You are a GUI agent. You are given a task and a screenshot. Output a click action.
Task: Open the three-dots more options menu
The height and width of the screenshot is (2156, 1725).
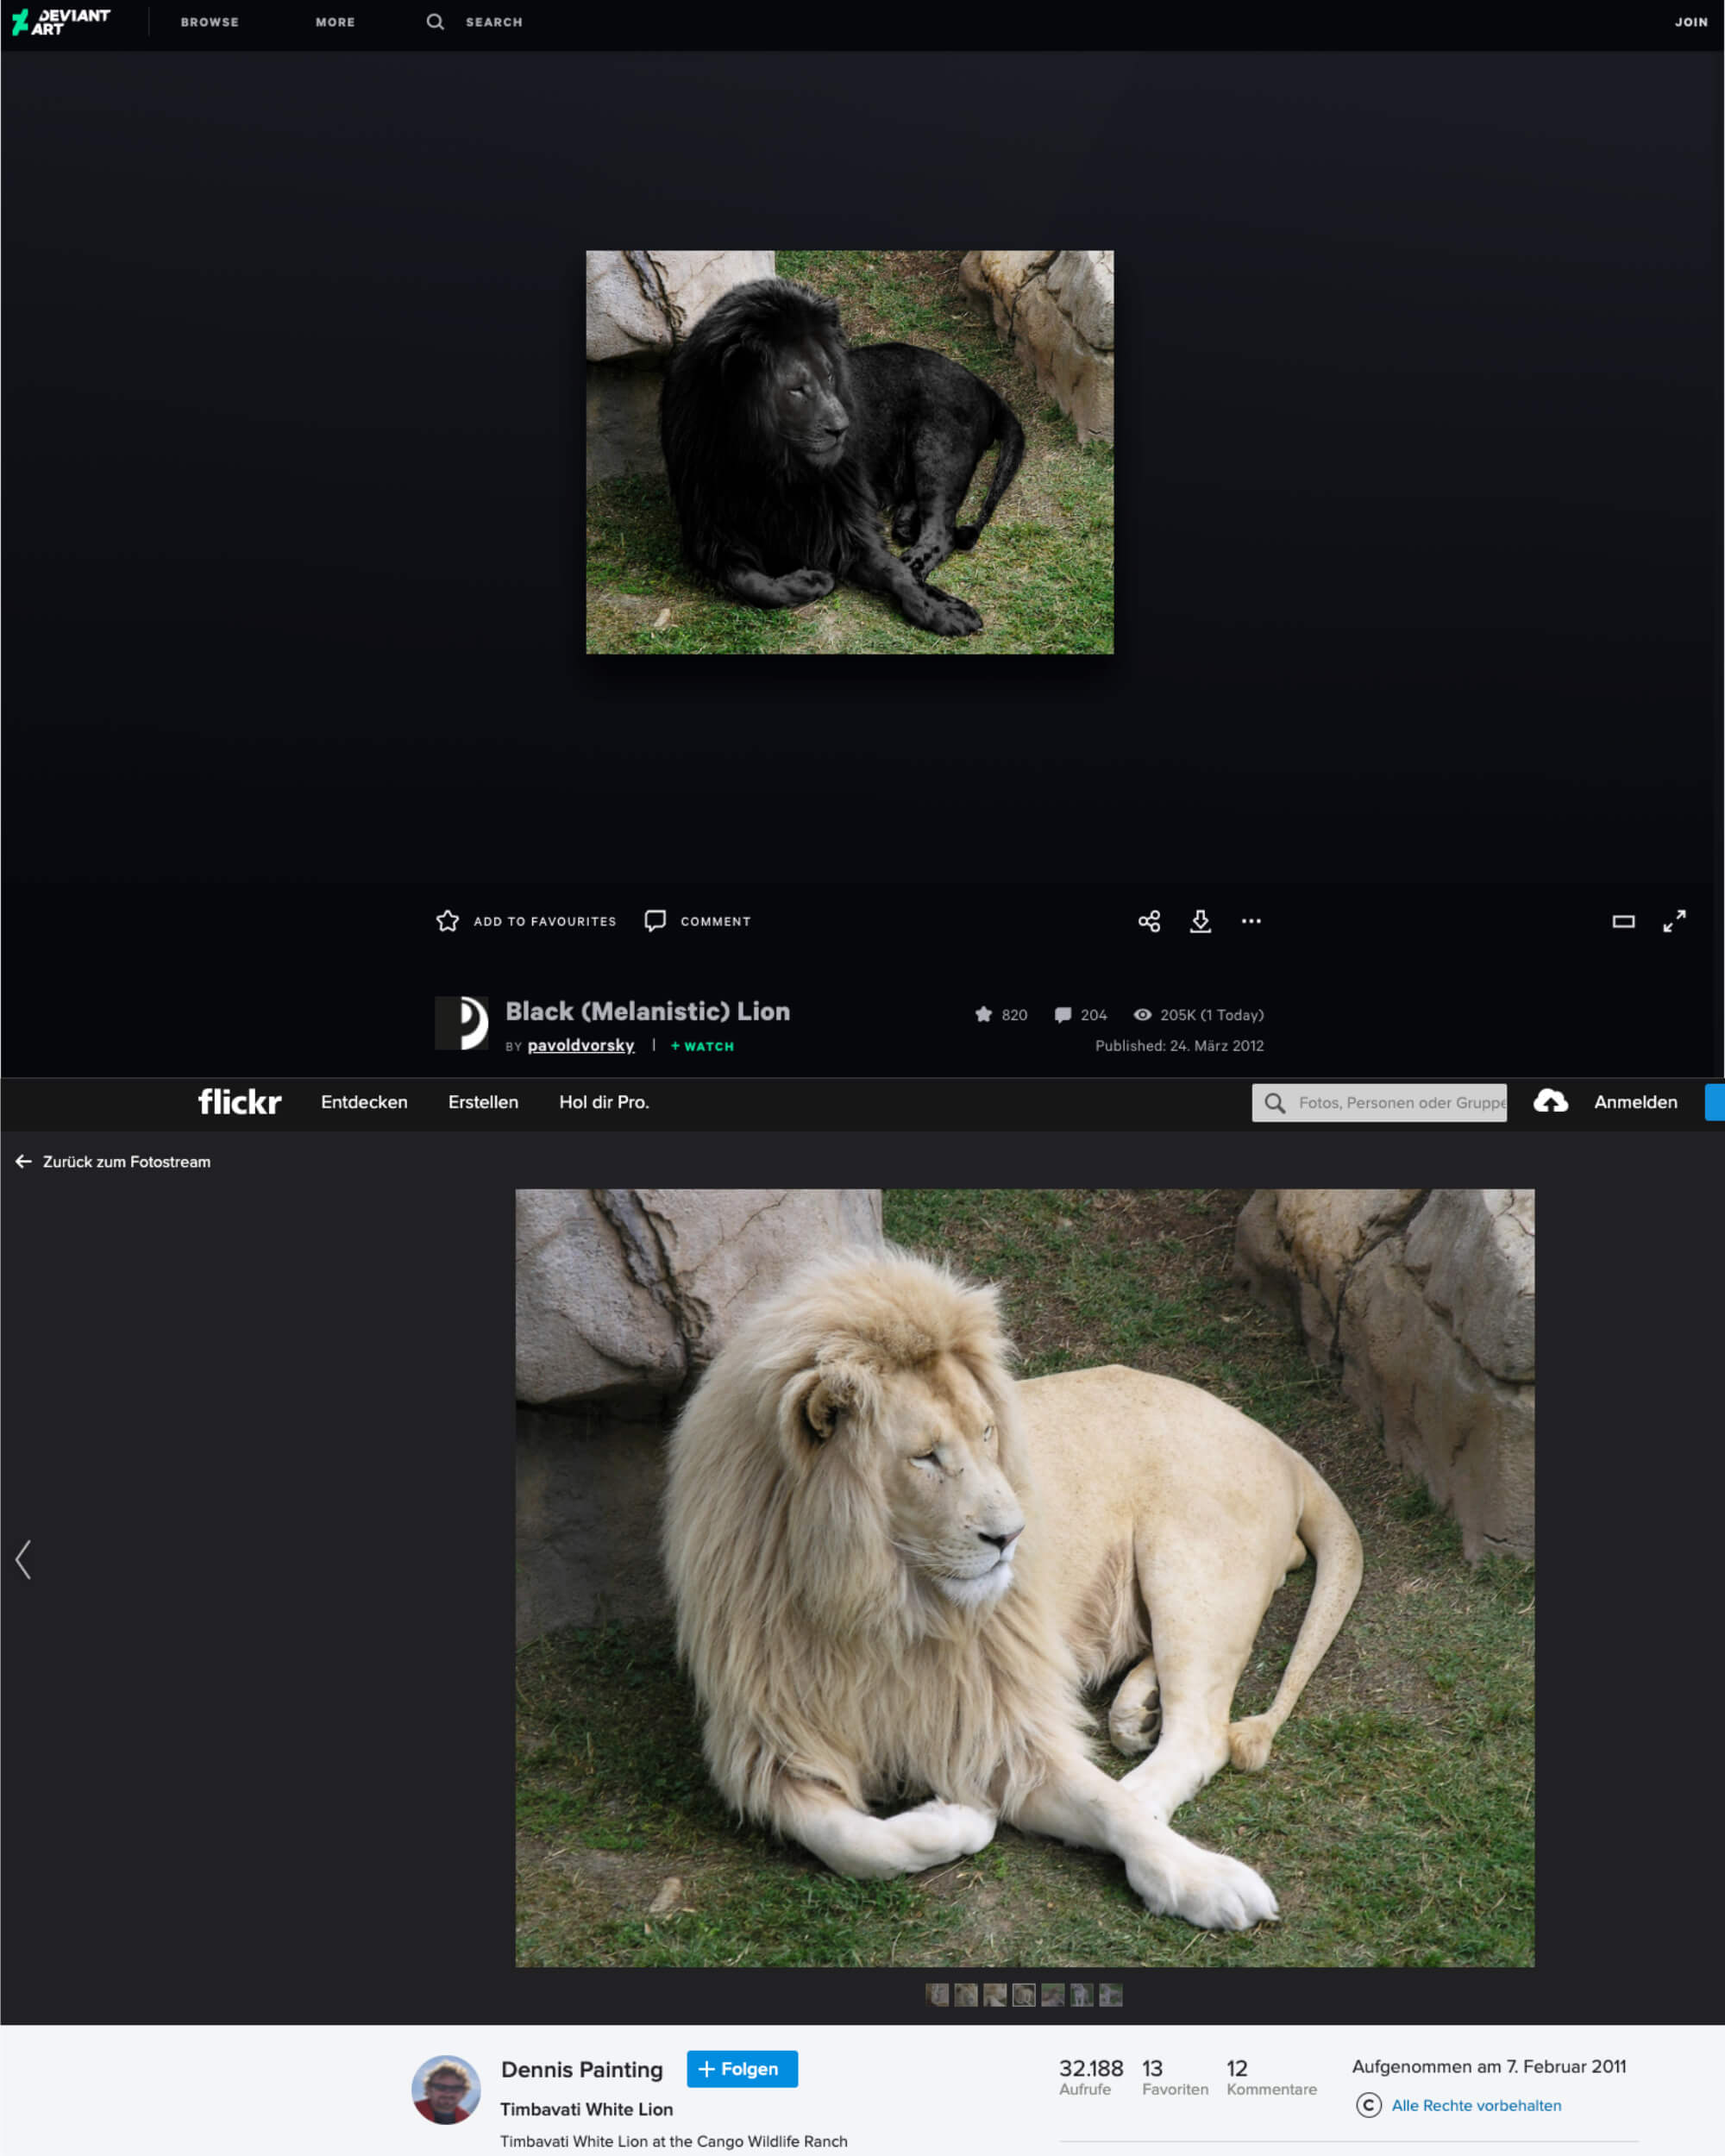tap(1251, 921)
